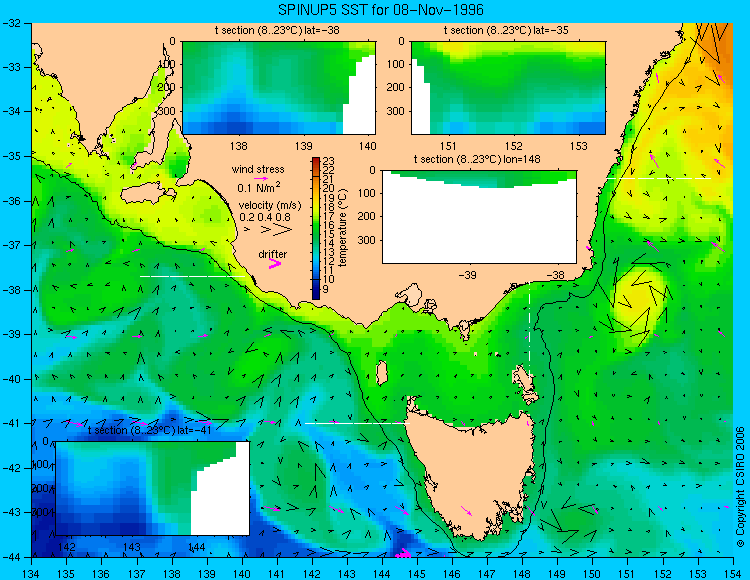
Task: Click the 140 longitude axis label
Action: point(242,573)
